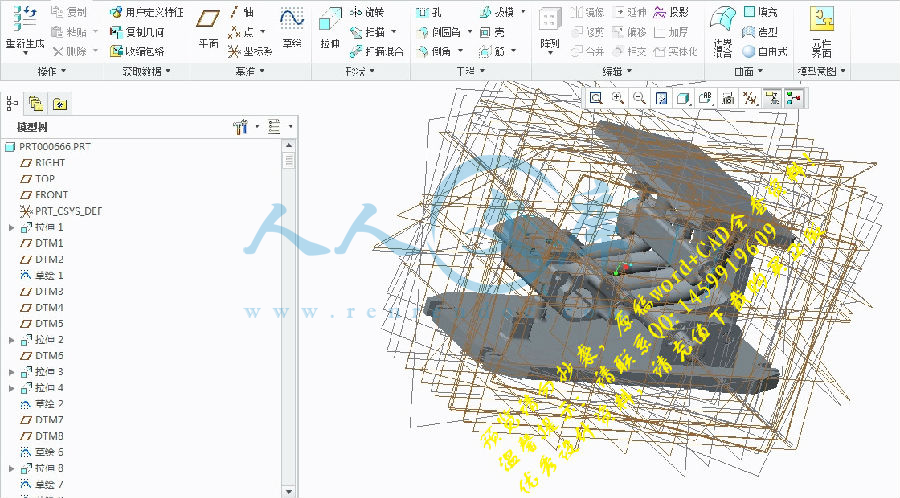Click the Repaint icon in view toolbar
The width and height of the screenshot is (900, 498).
pyautogui.click(x=661, y=99)
